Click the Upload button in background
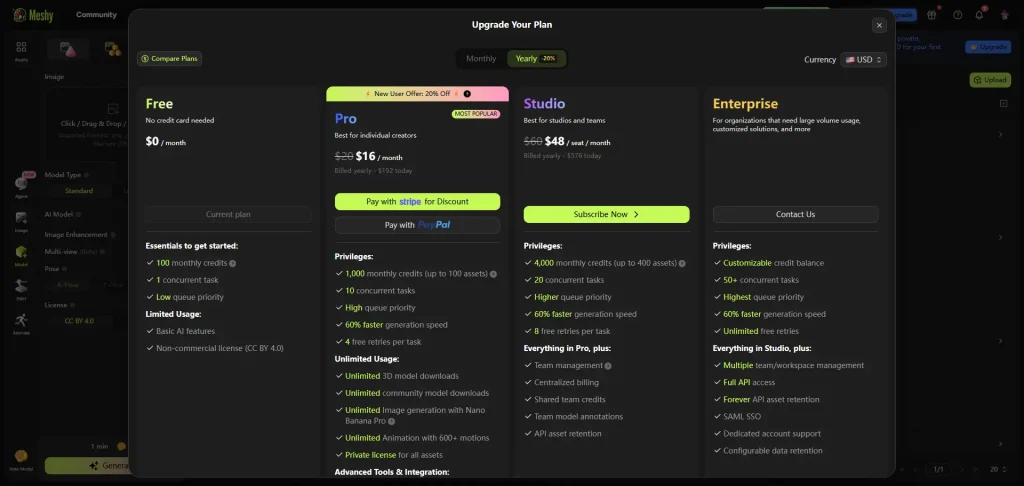 [x=990, y=80]
